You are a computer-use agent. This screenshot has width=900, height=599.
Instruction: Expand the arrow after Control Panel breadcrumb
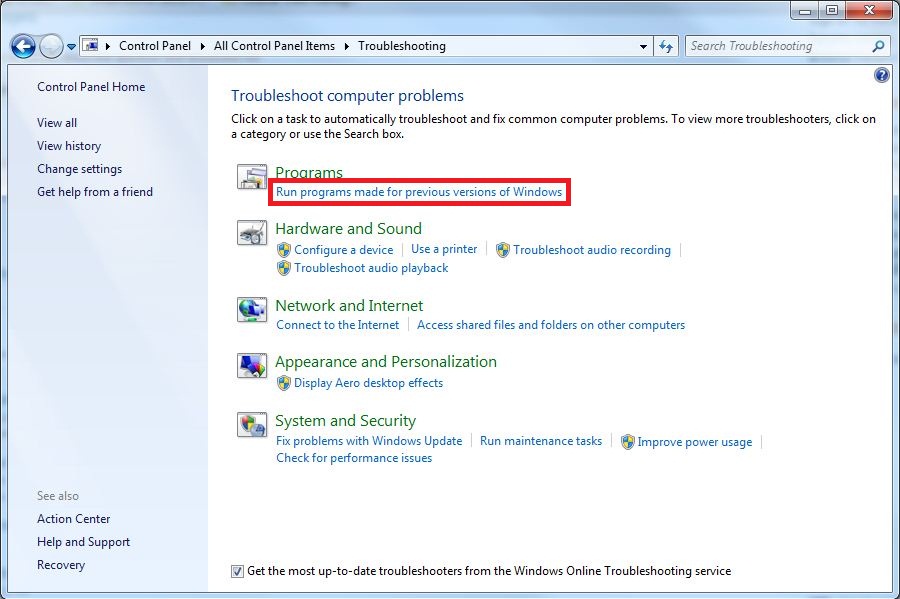coord(203,46)
